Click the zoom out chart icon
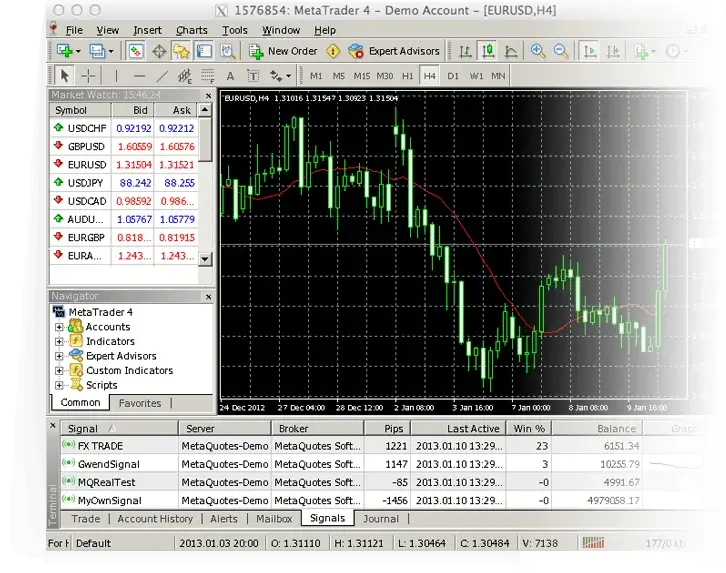Viewport: 726px width, 573px height. point(561,51)
